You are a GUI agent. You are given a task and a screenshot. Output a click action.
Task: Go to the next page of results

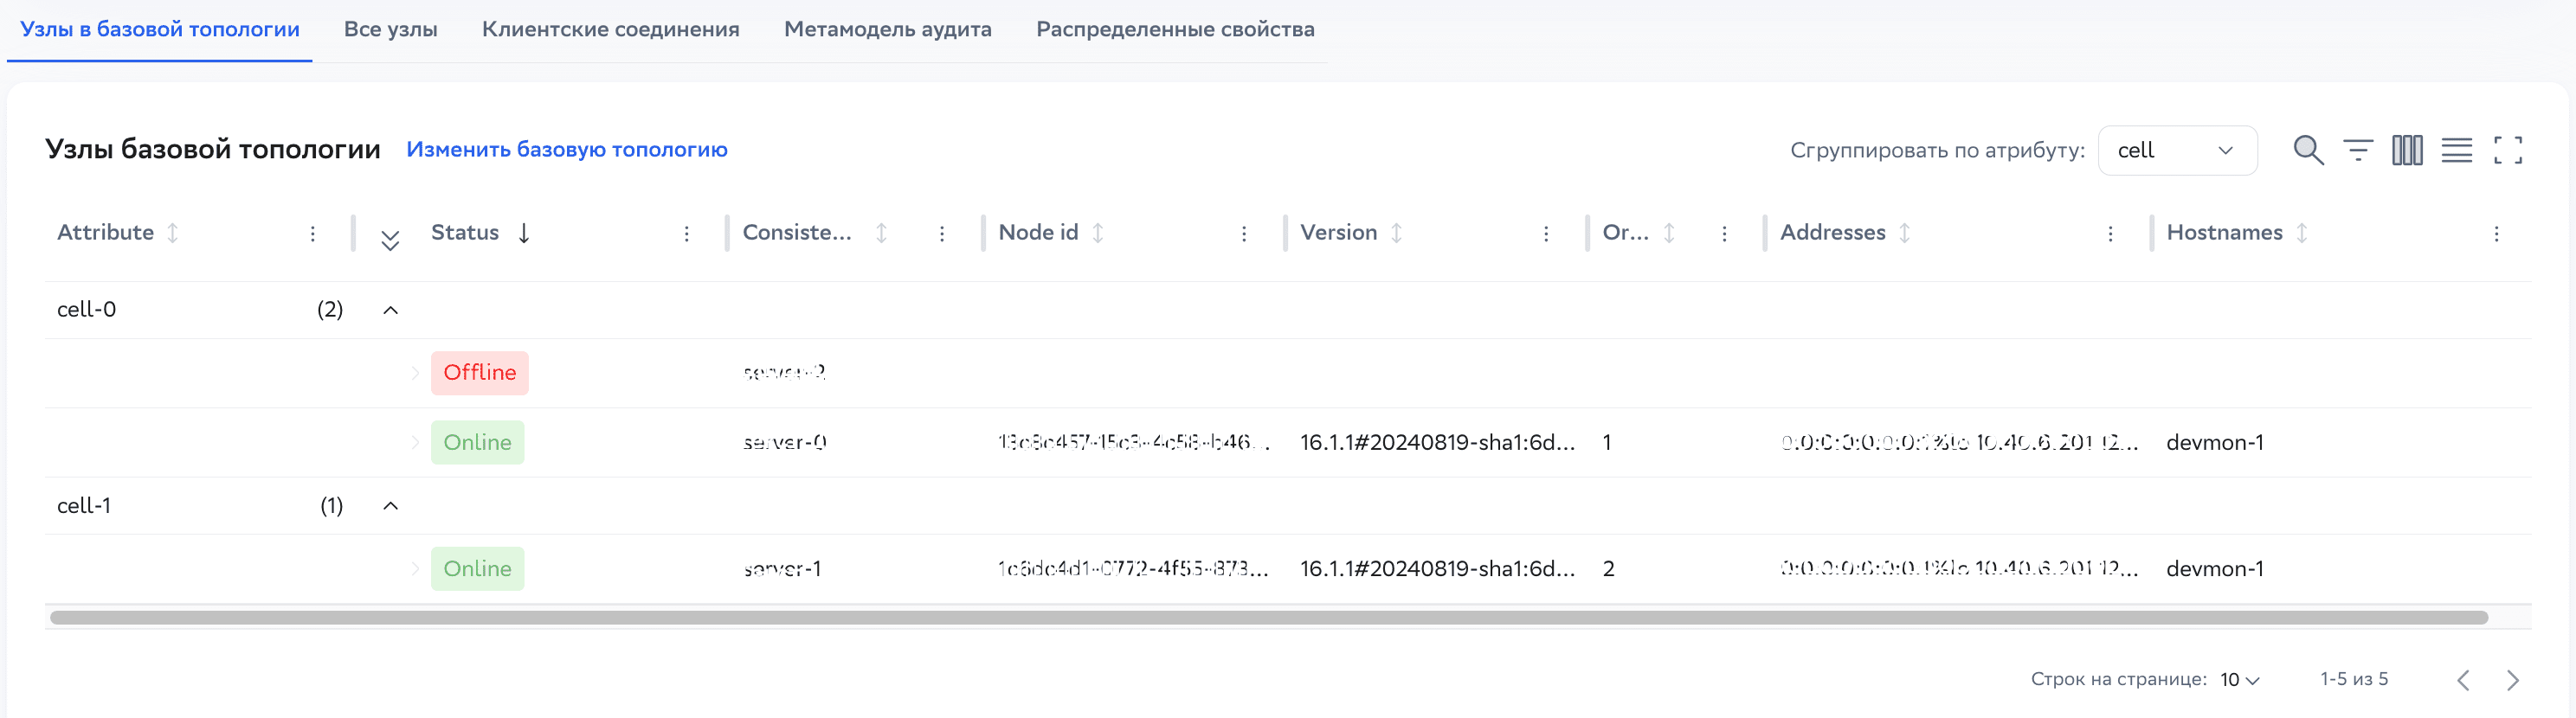2512,680
